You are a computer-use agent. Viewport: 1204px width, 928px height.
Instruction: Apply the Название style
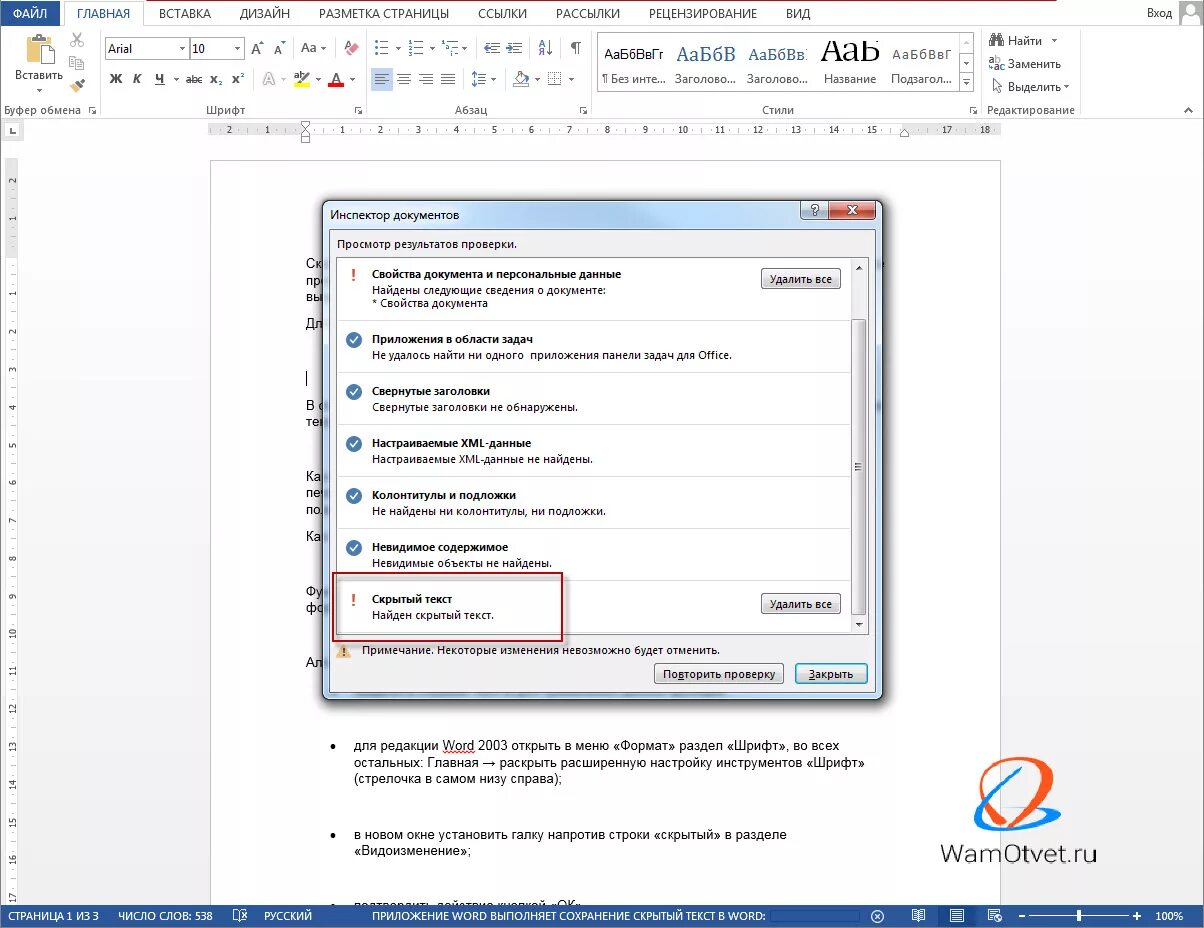[850, 63]
